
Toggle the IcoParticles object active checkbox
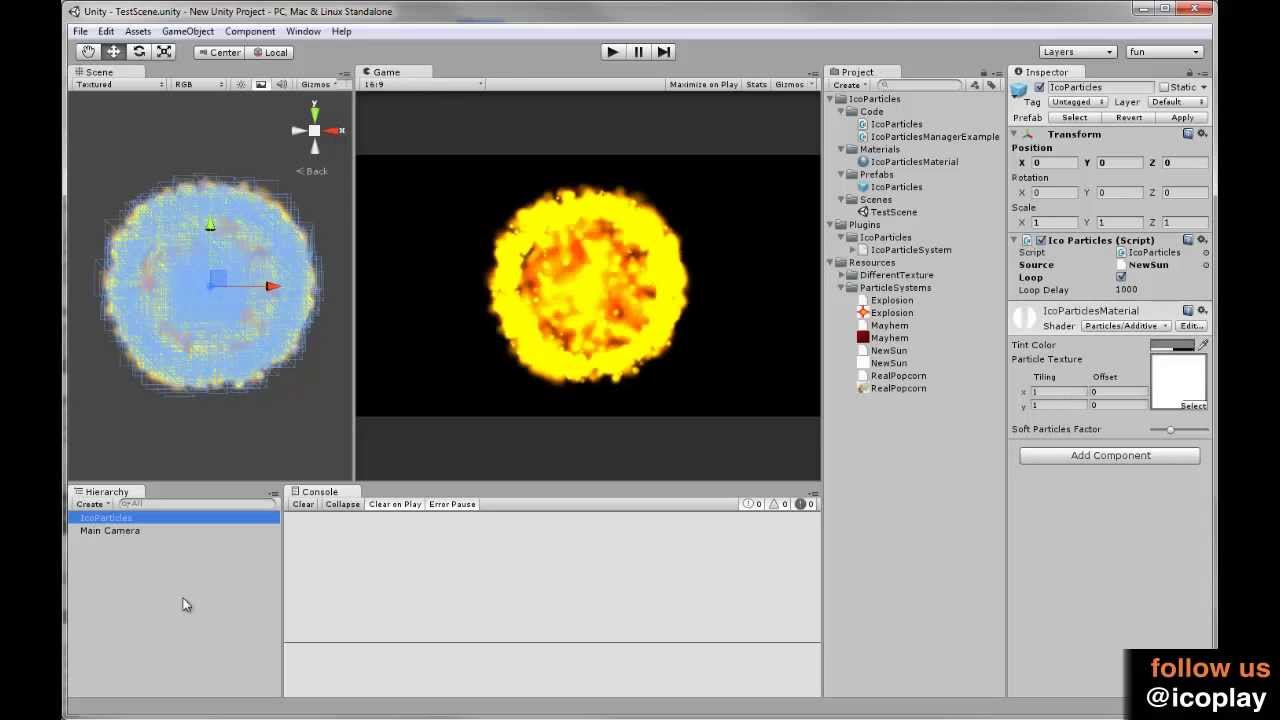point(1039,87)
